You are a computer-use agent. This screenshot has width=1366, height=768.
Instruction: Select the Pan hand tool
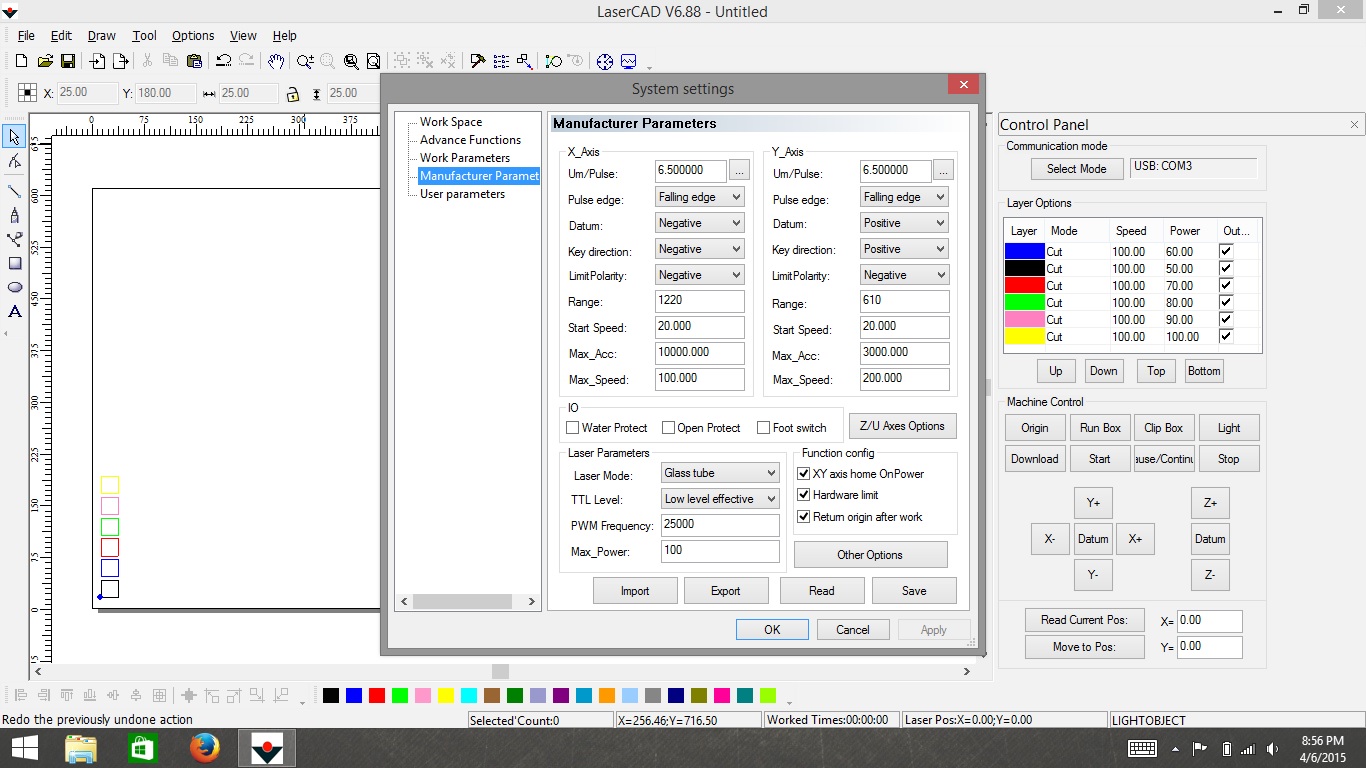(275, 61)
